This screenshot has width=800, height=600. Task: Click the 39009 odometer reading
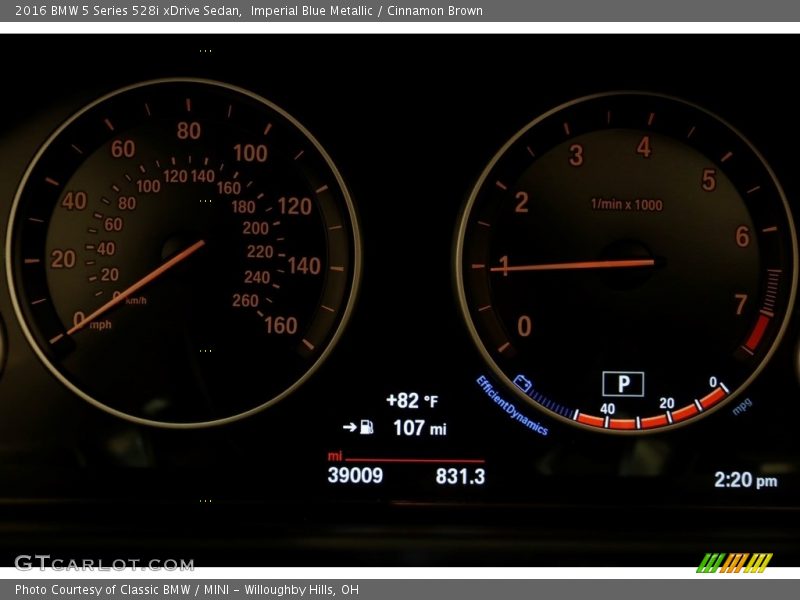[355, 476]
